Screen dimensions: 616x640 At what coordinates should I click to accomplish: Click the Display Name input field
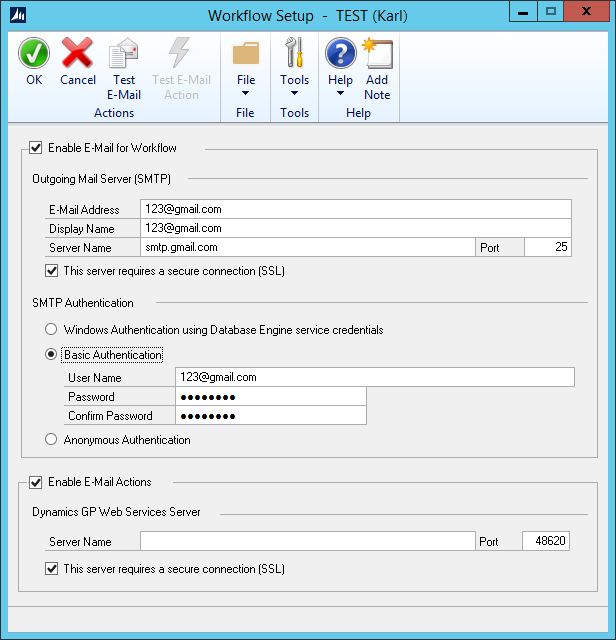pos(356,228)
